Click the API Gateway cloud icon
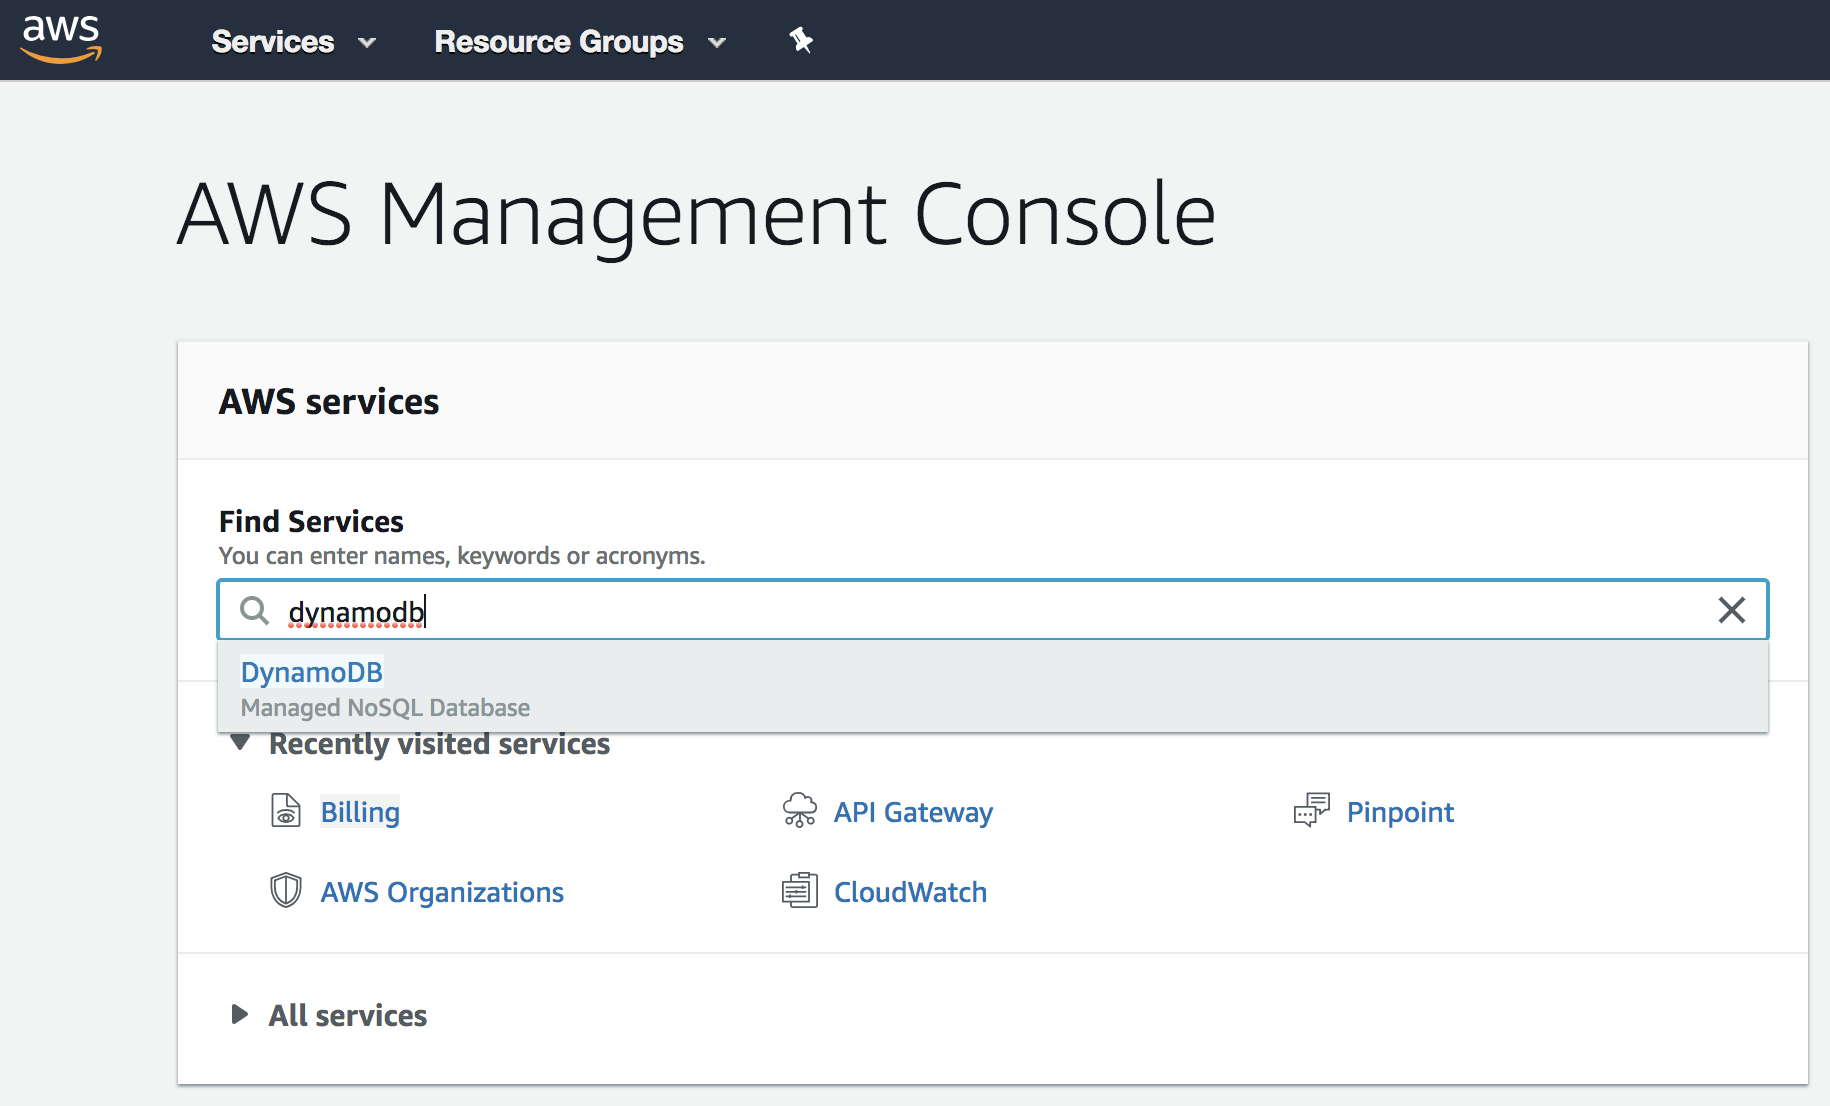This screenshot has width=1830, height=1106. click(x=800, y=811)
